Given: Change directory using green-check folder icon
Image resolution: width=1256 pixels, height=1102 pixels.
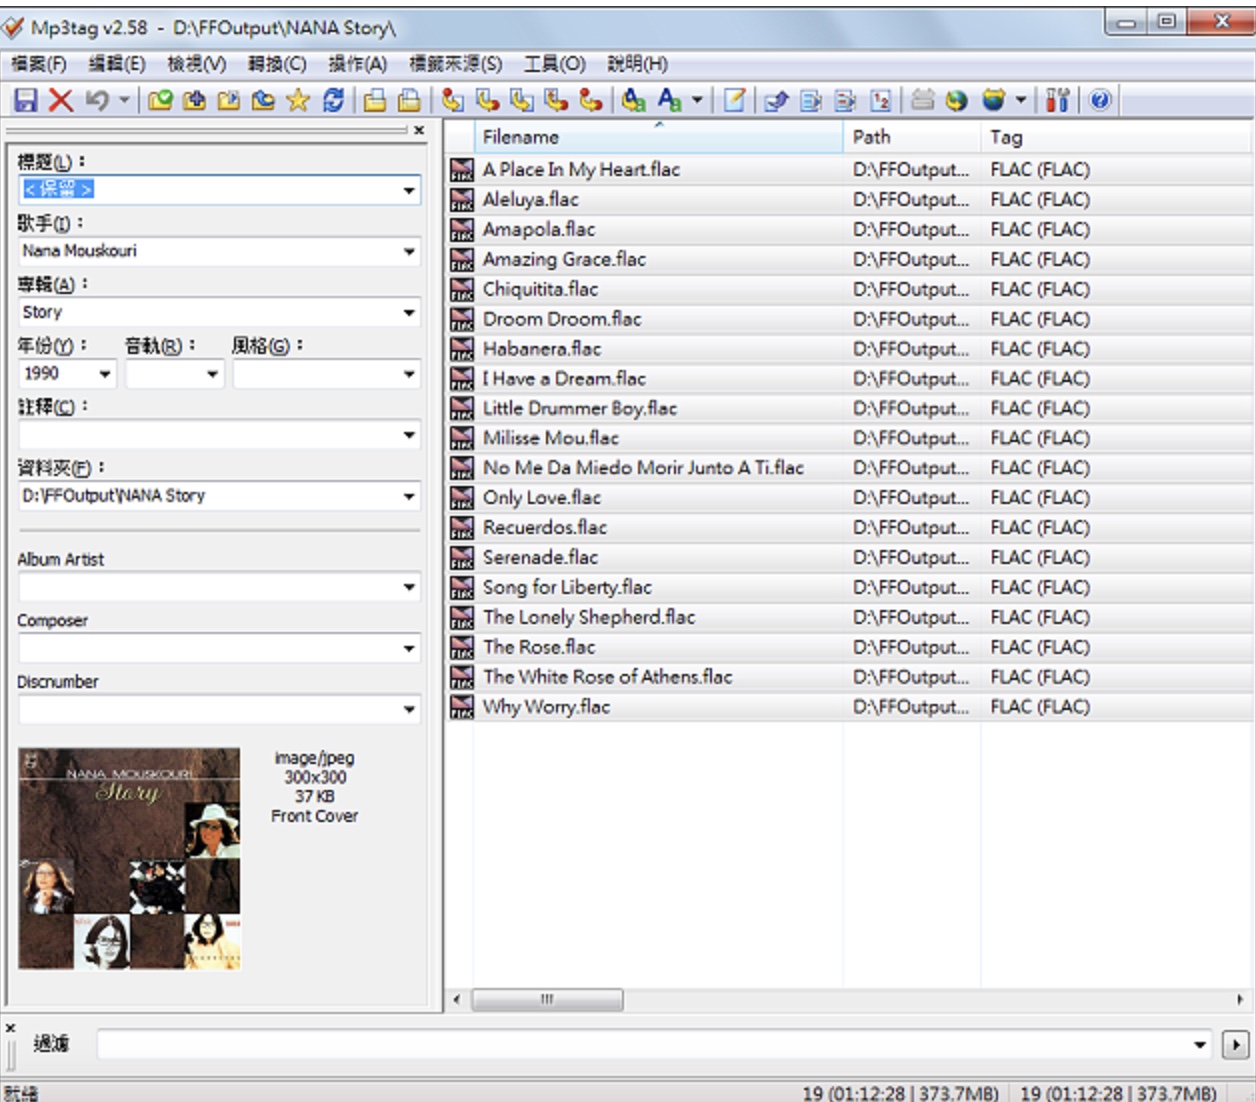Looking at the screenshot, I should [x=160, y=100].
